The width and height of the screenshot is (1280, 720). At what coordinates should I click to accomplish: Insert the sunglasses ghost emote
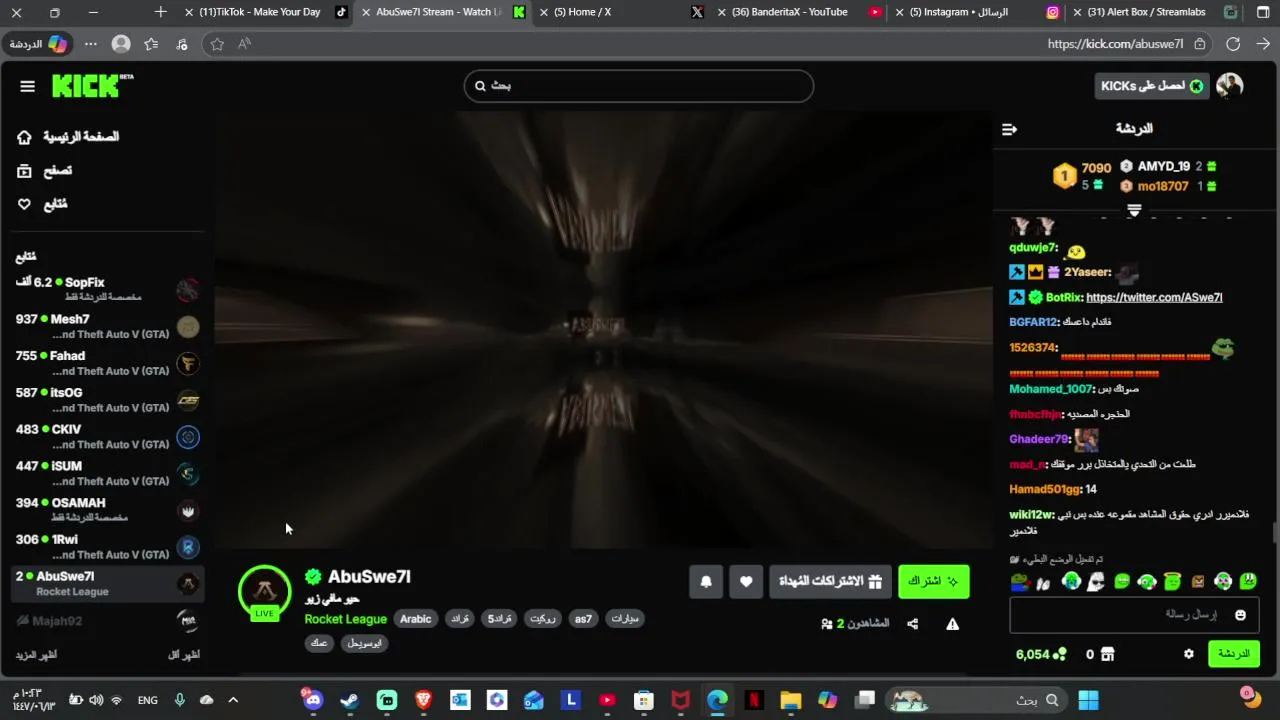click(1096, 581)
